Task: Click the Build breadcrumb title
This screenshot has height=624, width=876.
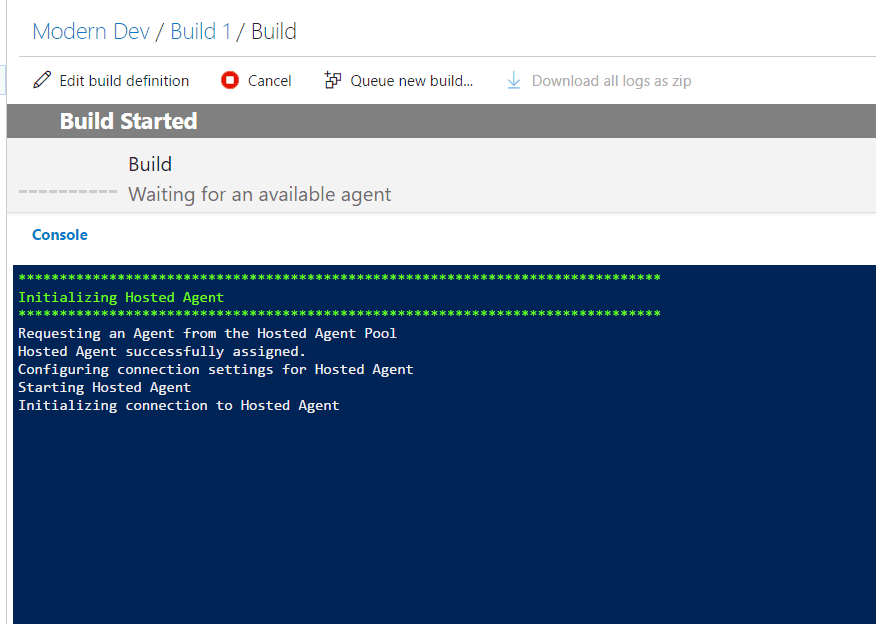Action: (x=274, y=31)
